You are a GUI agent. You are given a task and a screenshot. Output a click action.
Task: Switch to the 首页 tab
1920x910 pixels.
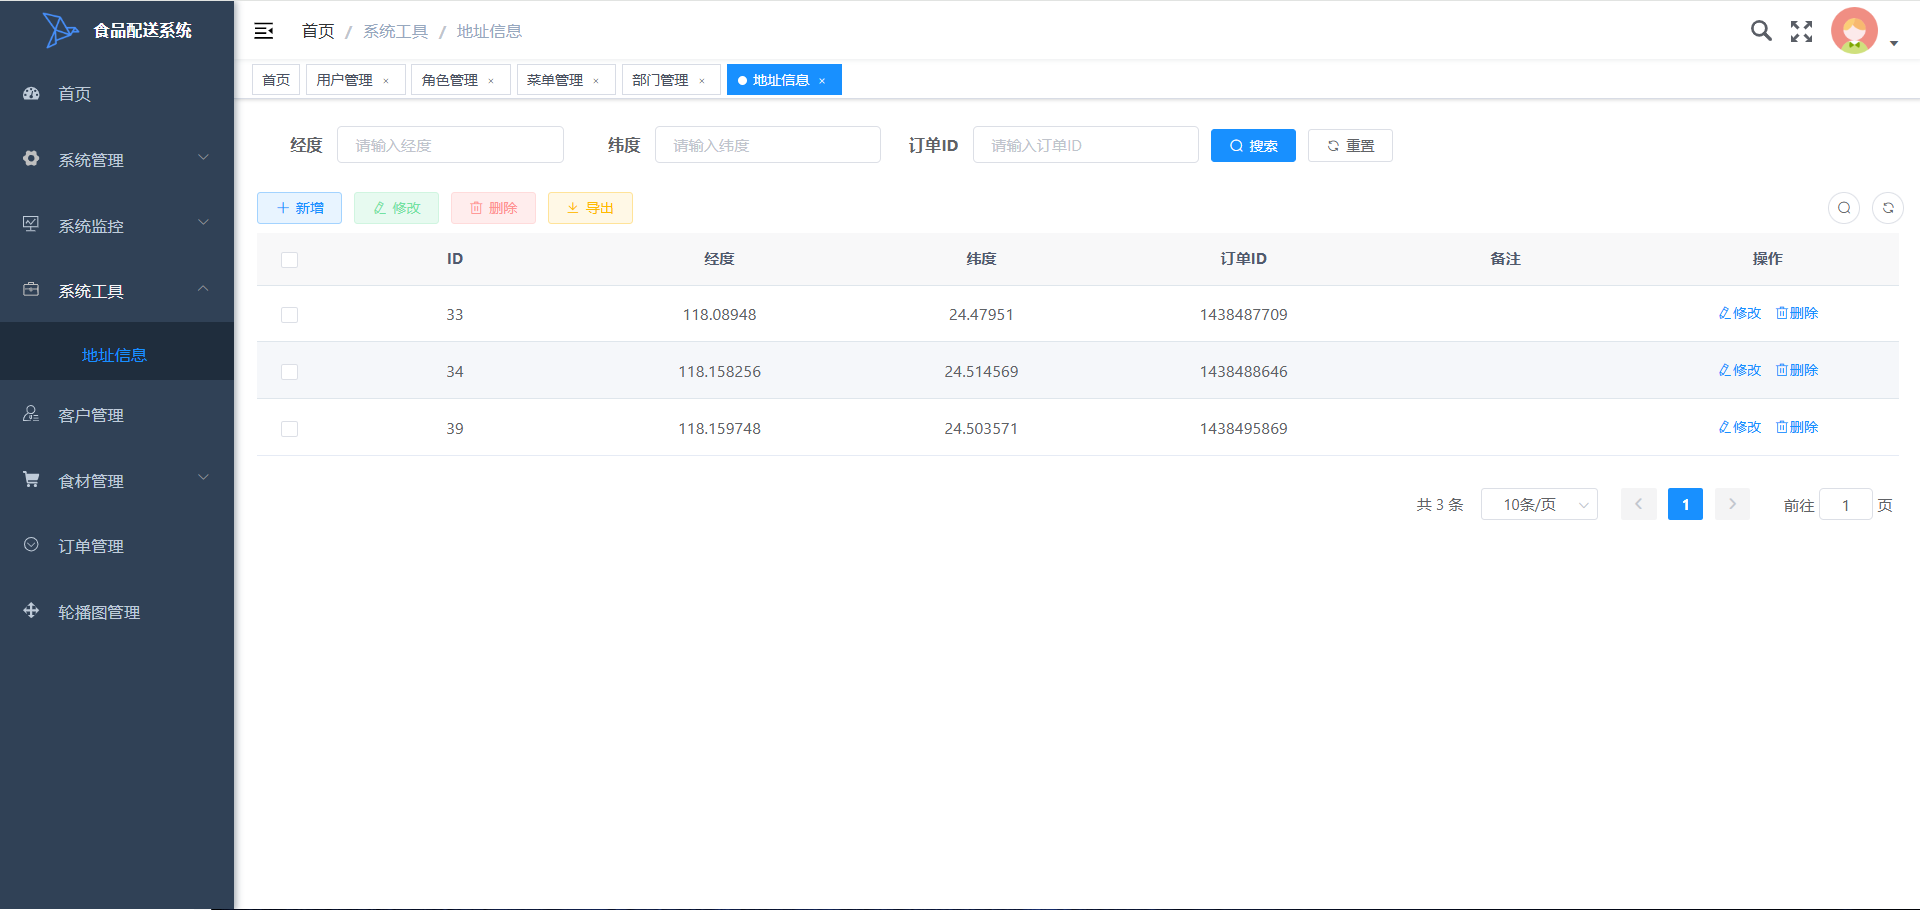tap(276, 80)
